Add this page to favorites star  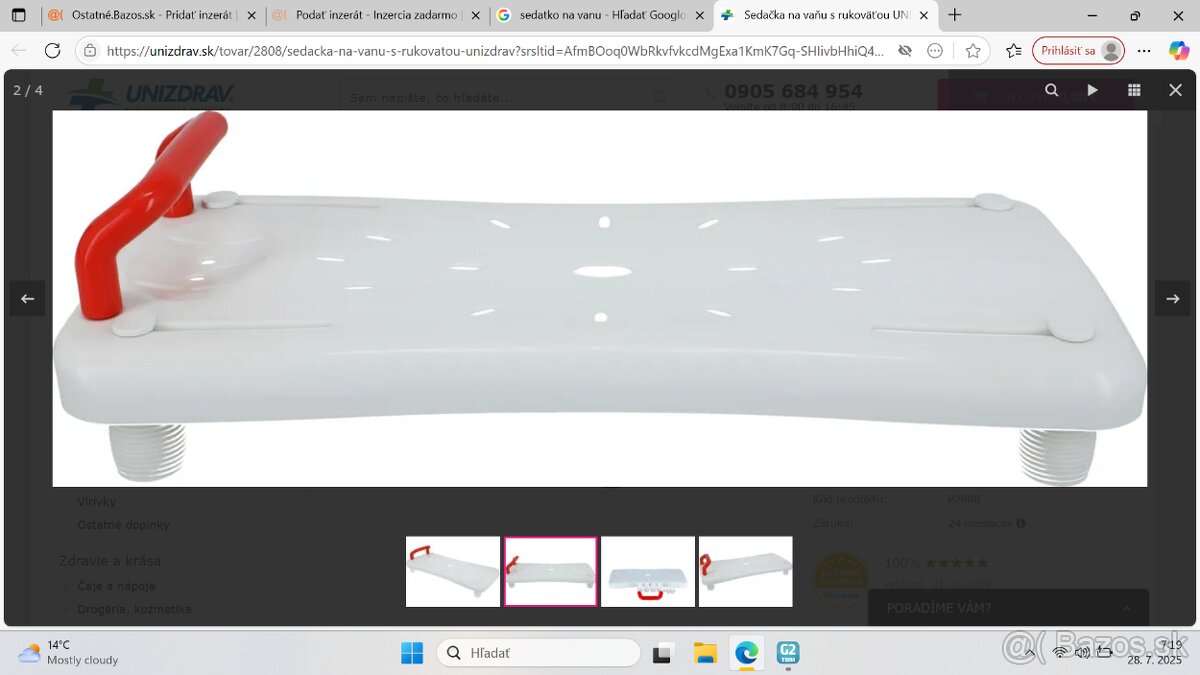(x=973, y=51)
